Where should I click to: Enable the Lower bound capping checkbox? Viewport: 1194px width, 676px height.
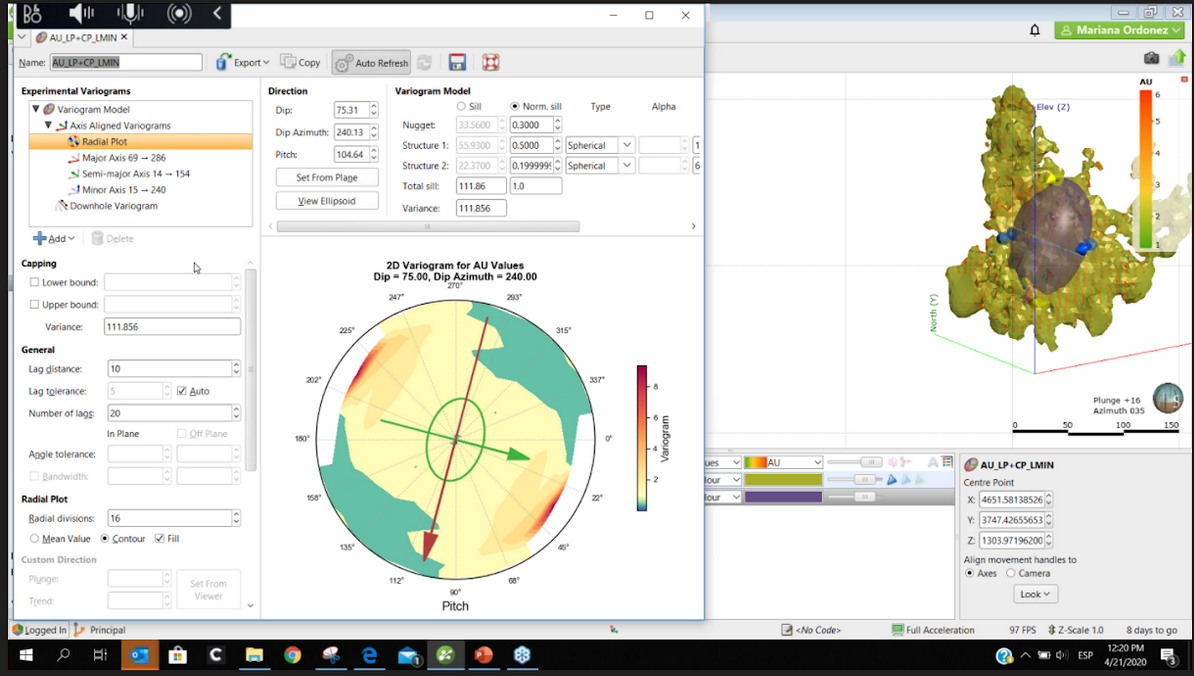pyautogui.click(x=34, y=282)
